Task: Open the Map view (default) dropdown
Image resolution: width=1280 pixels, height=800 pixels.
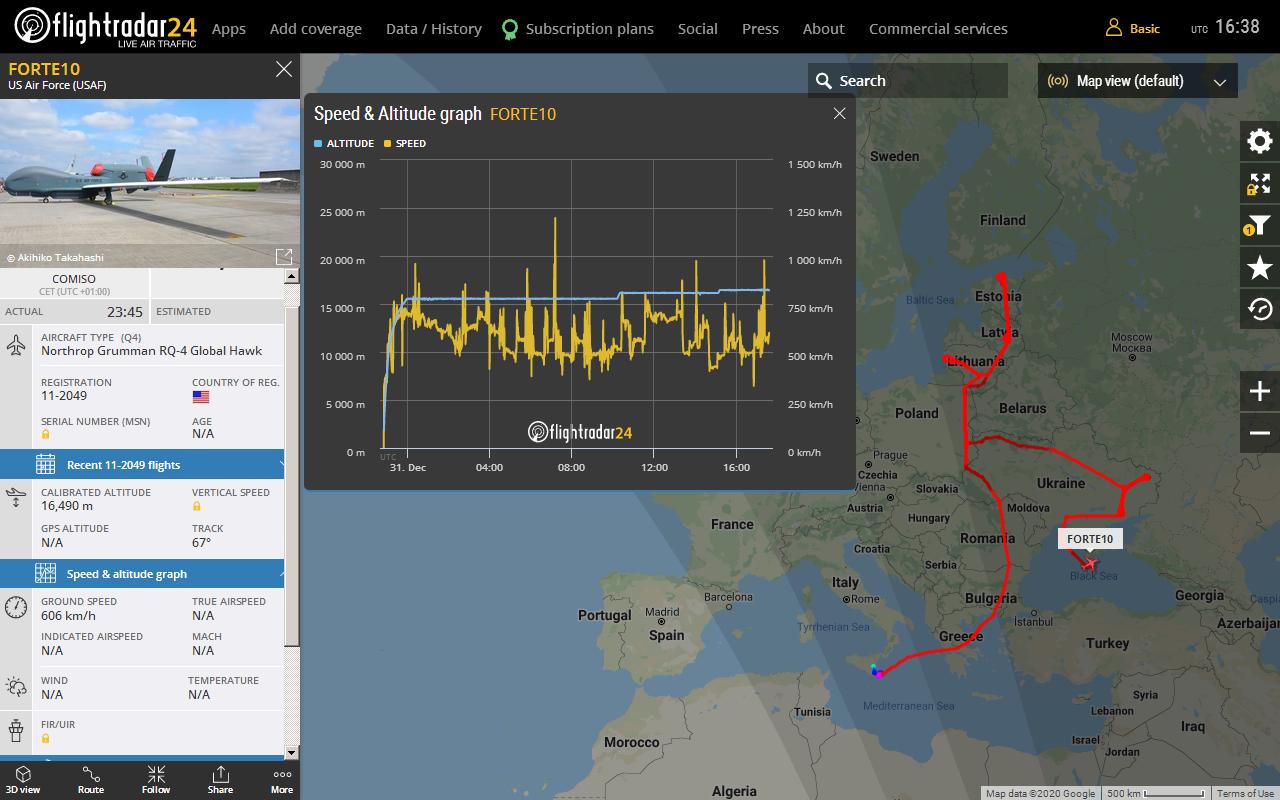Action: (1138, 81)
